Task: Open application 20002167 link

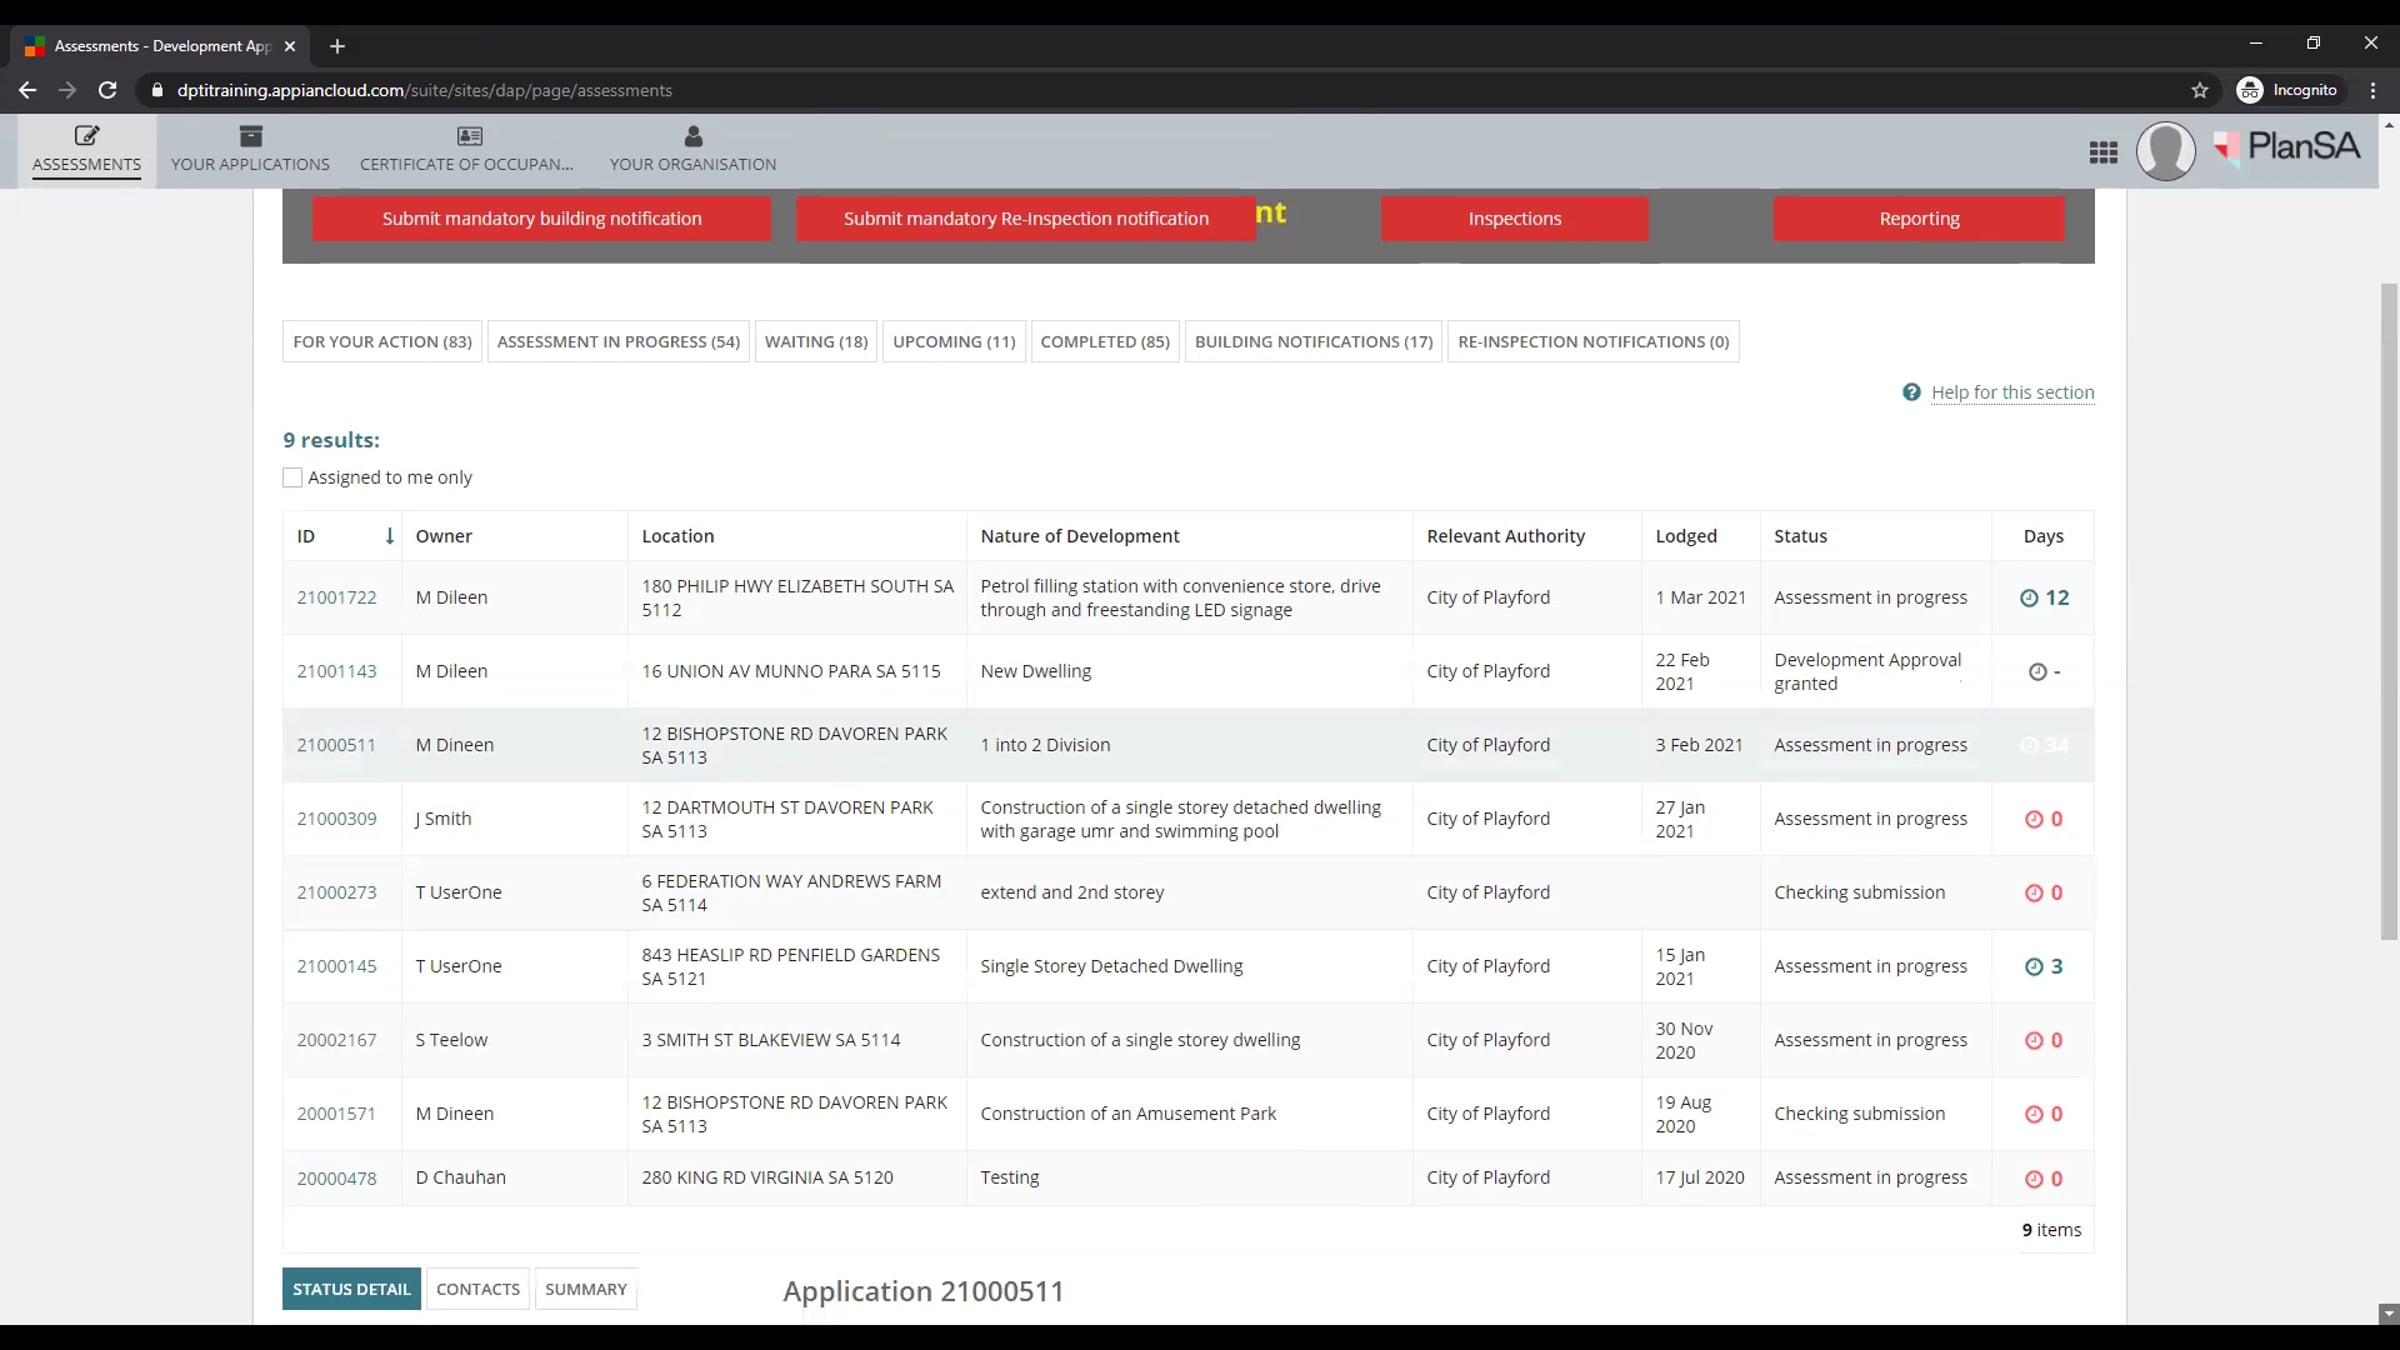Action: click(337, 1040)
